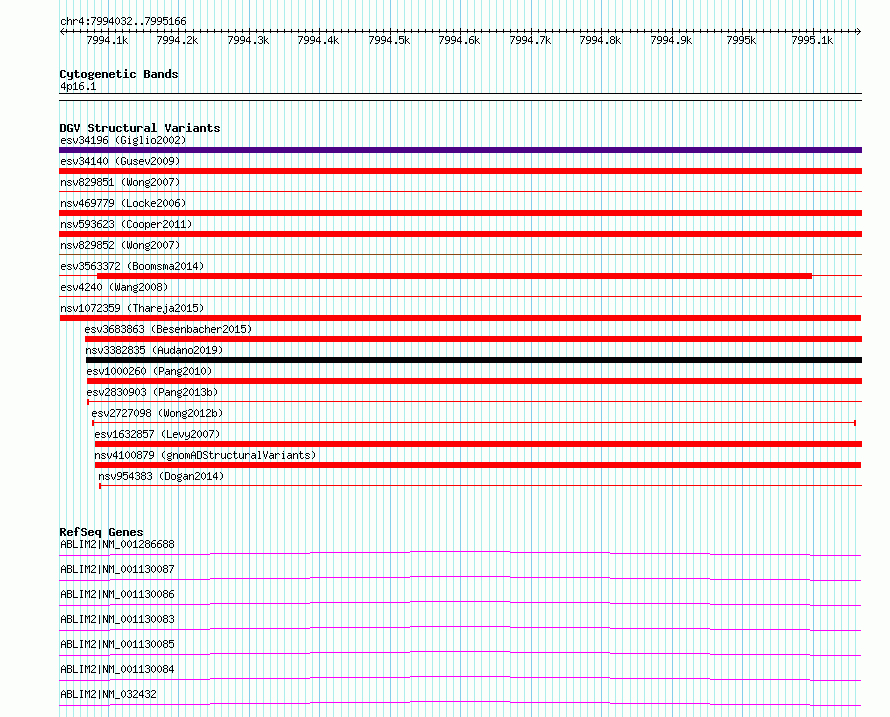Viewport: 890px width, 717px height.
Task: Click the red bar under esv34140 (Gusev2009)
Action: coord(460,171)
